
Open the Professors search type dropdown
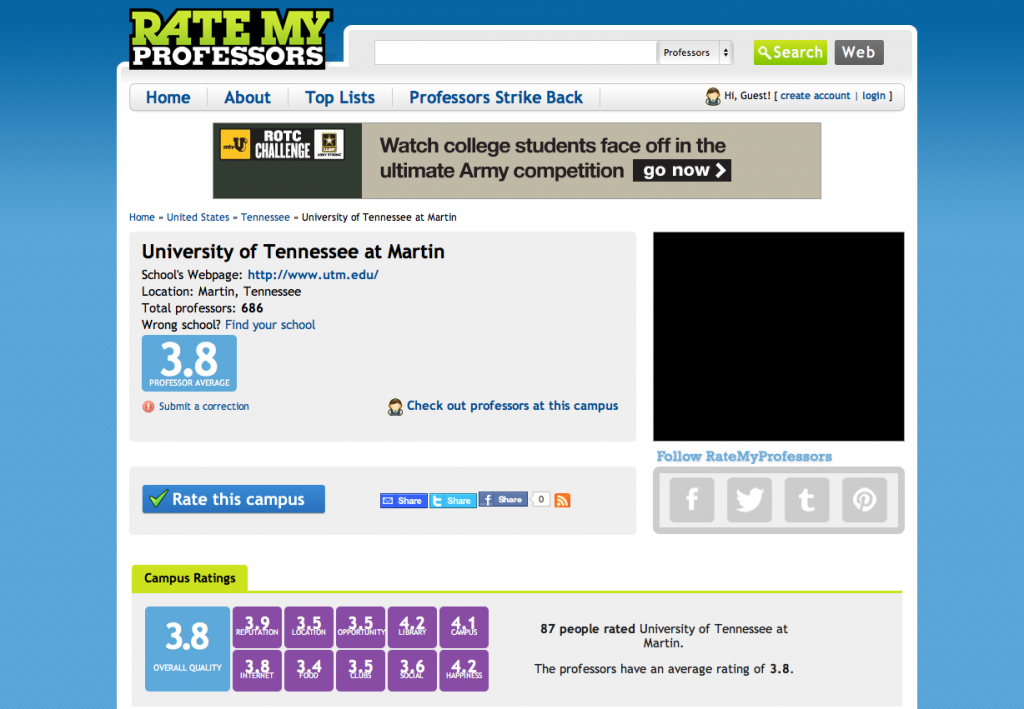pyautogui.click(x=695, y=52)
